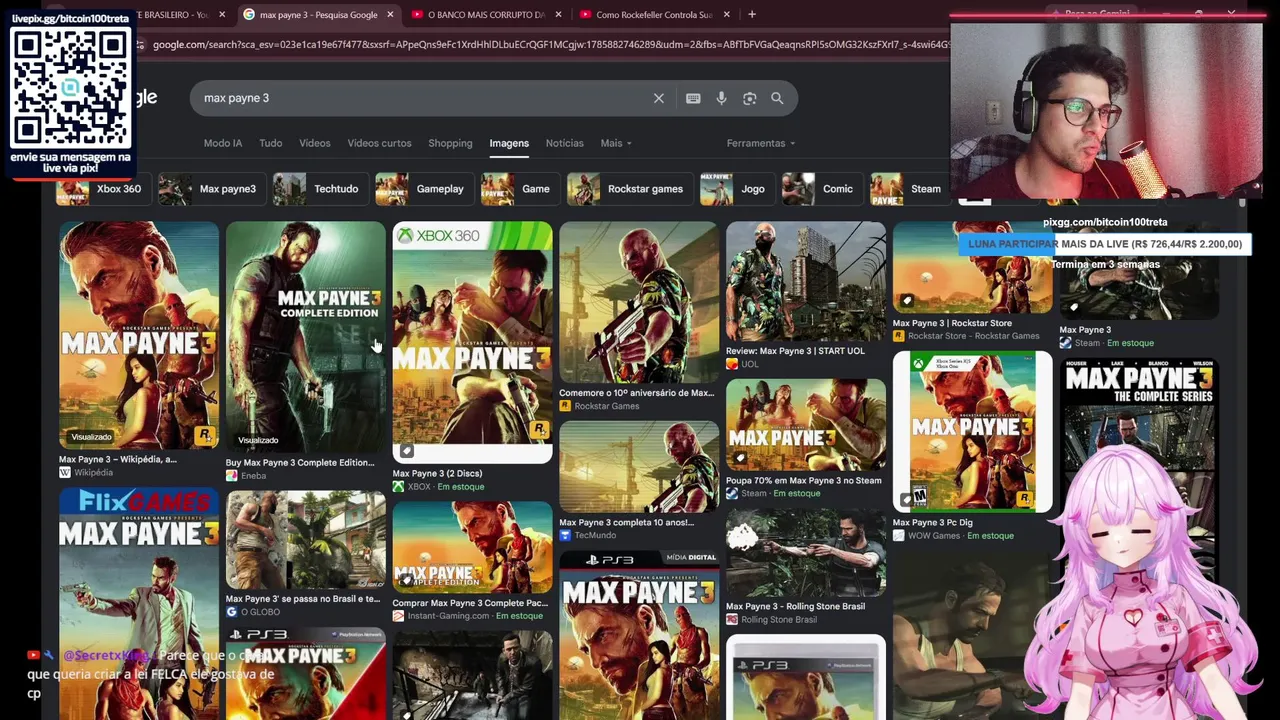Open the Xbox 360 '2 Discs' cover thumbnail

tap(472, 343)
